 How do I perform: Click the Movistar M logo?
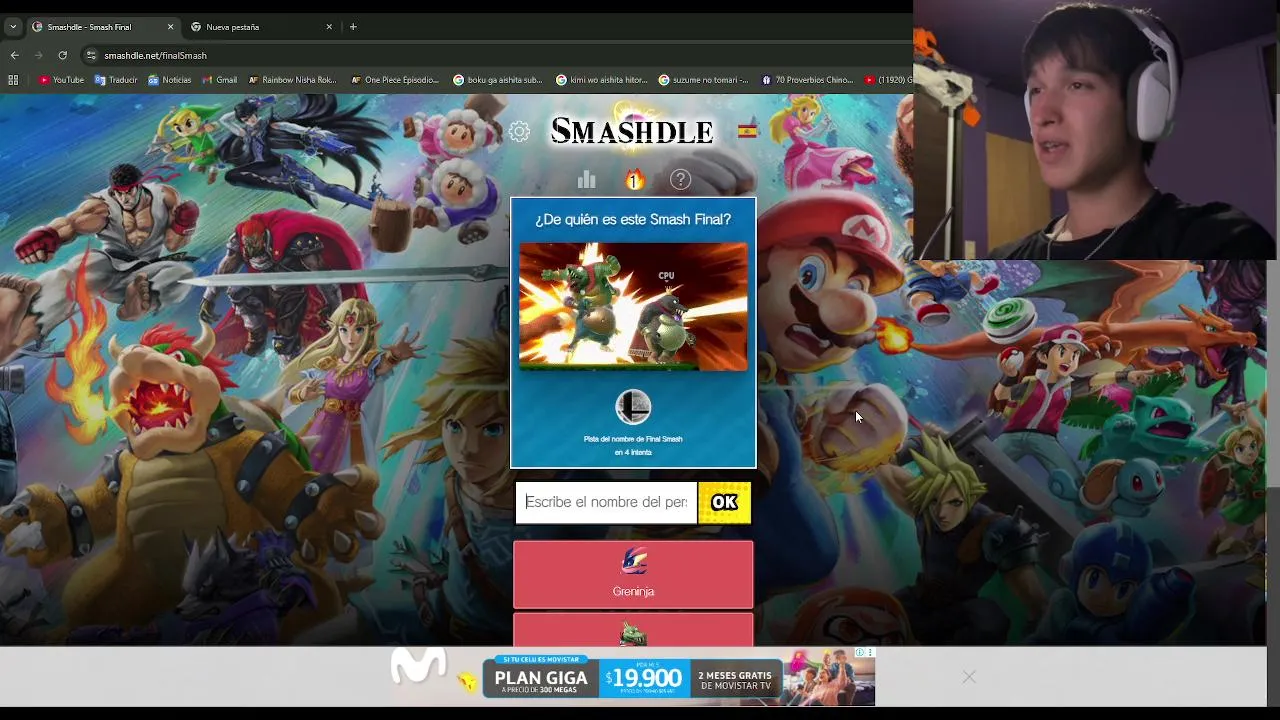(x=418, y=666)
